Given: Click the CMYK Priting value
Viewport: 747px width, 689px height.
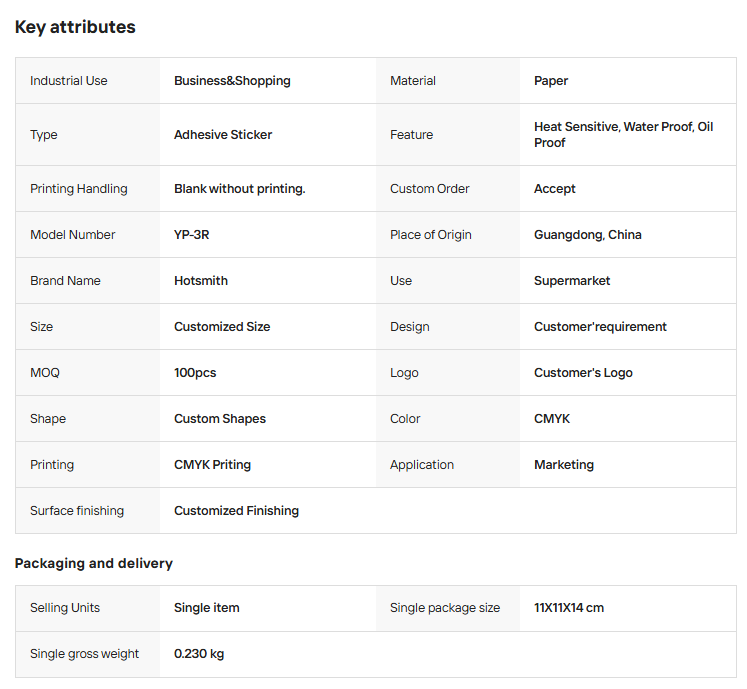Looking at the screenshot, I should click(x=212, y=465).
